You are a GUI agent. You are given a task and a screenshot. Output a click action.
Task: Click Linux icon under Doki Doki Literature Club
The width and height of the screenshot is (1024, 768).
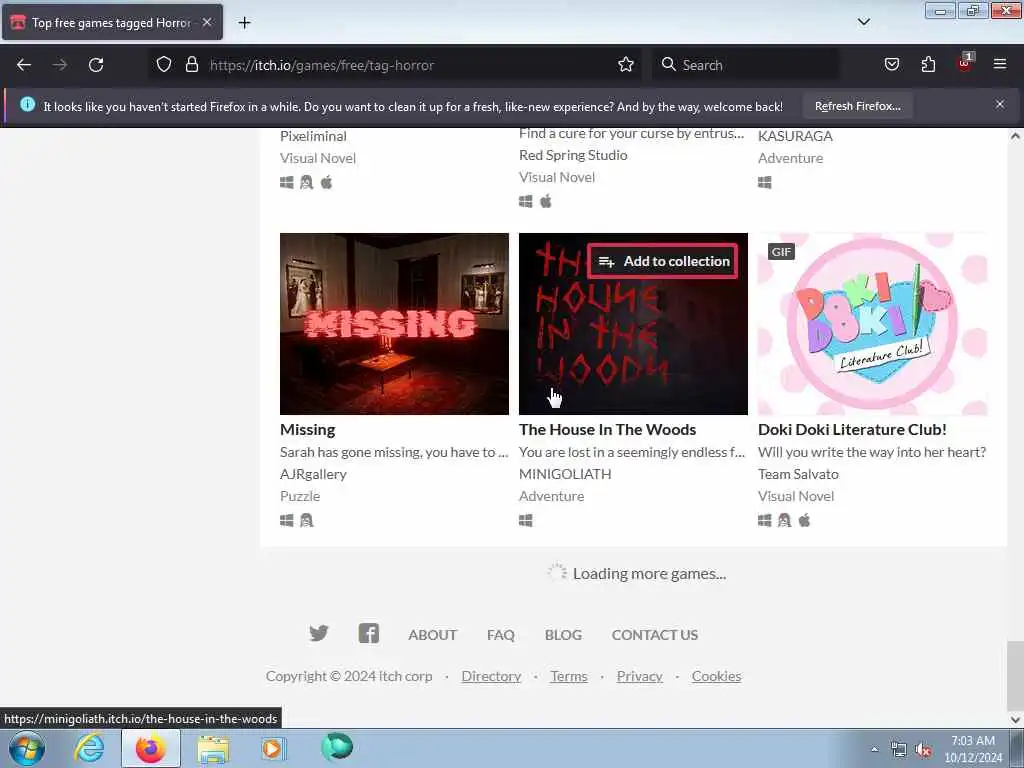(x=784, y=520)
